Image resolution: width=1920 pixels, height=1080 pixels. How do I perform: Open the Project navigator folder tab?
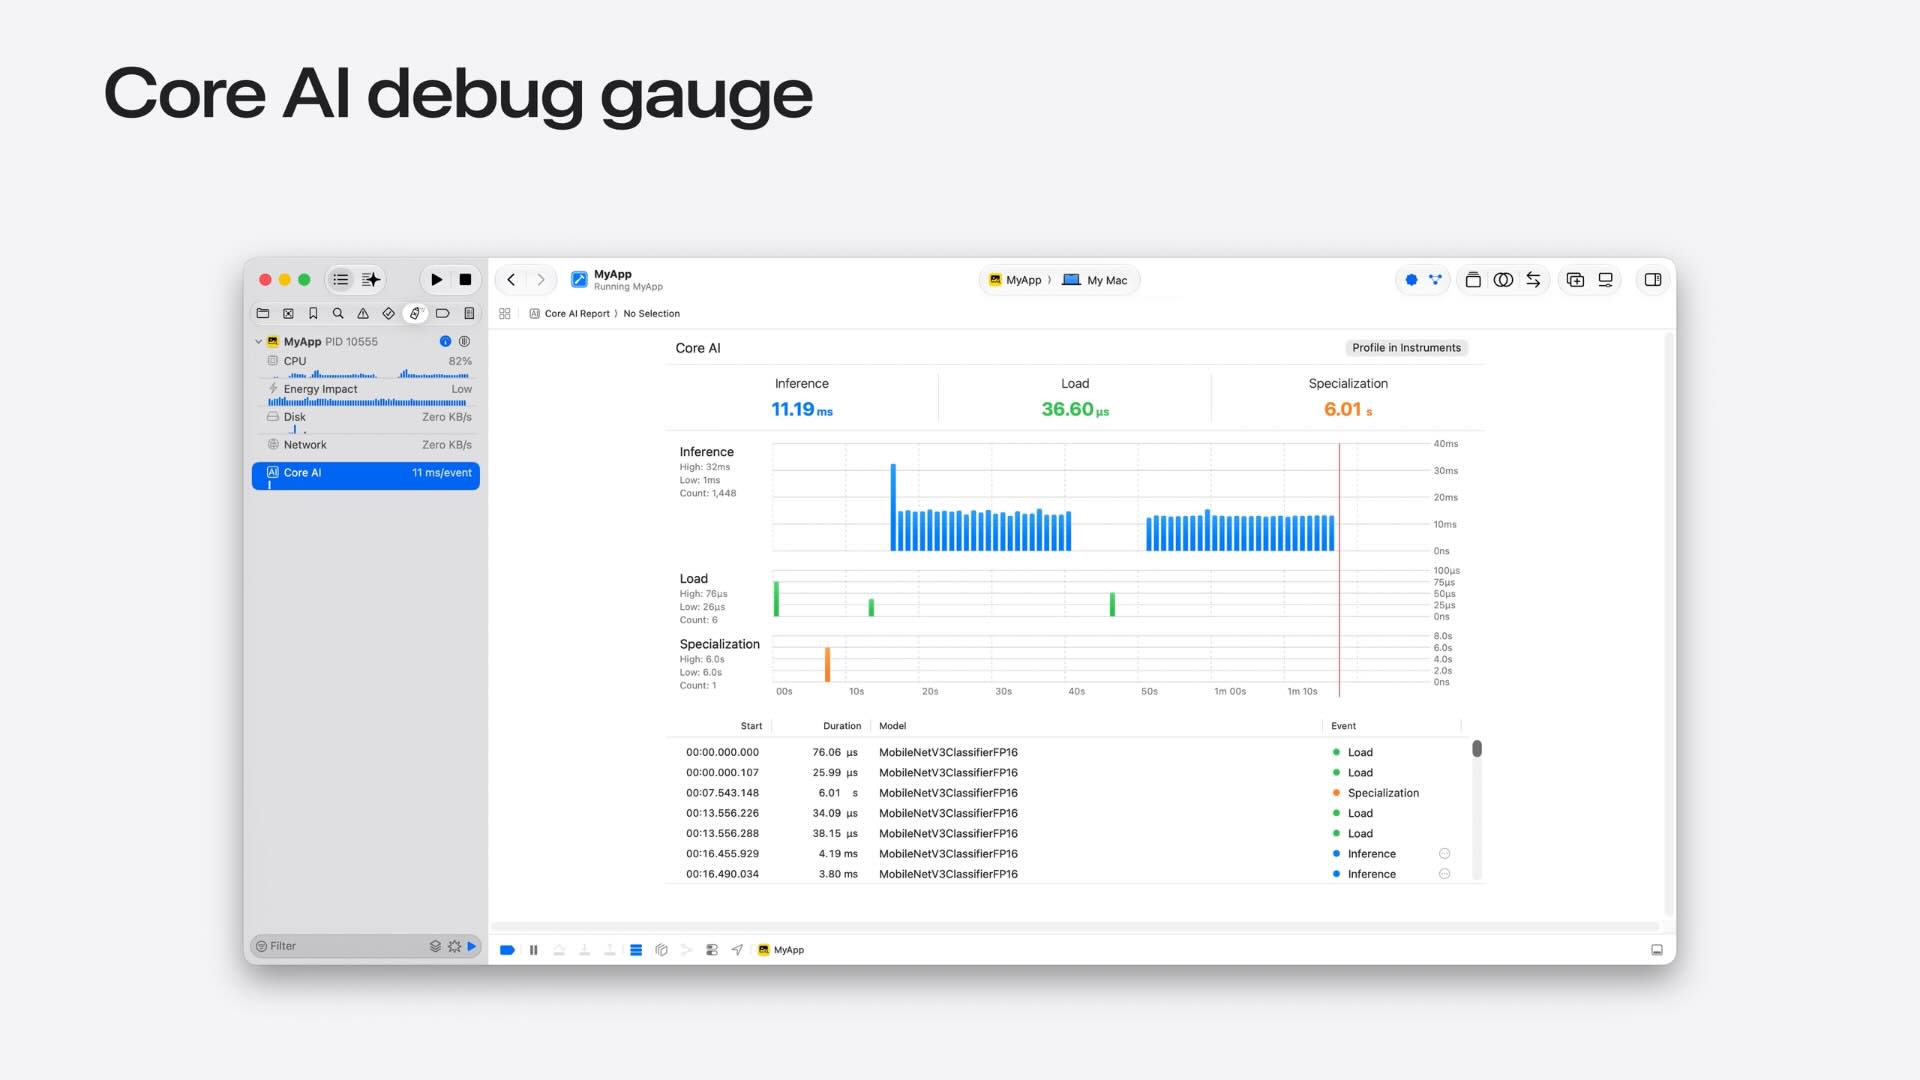point(263,313)
